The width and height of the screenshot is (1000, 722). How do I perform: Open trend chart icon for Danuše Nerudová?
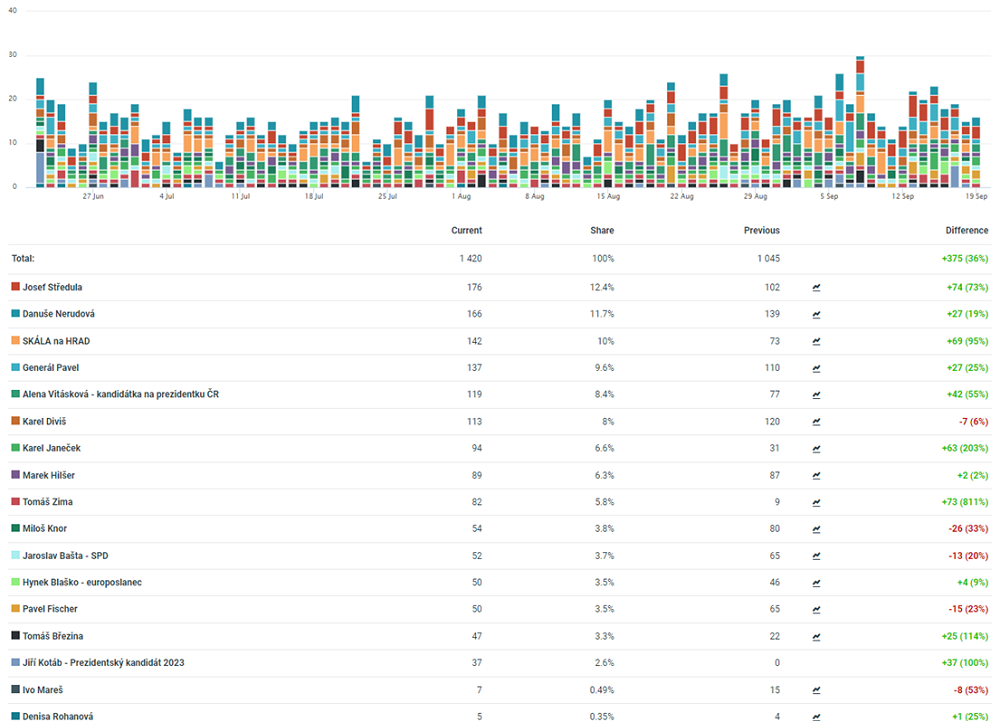click(817, 314)
